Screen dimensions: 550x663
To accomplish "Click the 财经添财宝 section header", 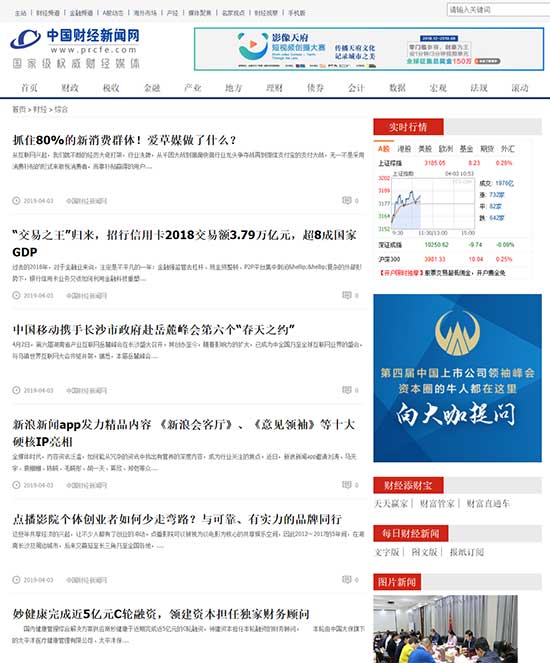I will click(408, 485).
